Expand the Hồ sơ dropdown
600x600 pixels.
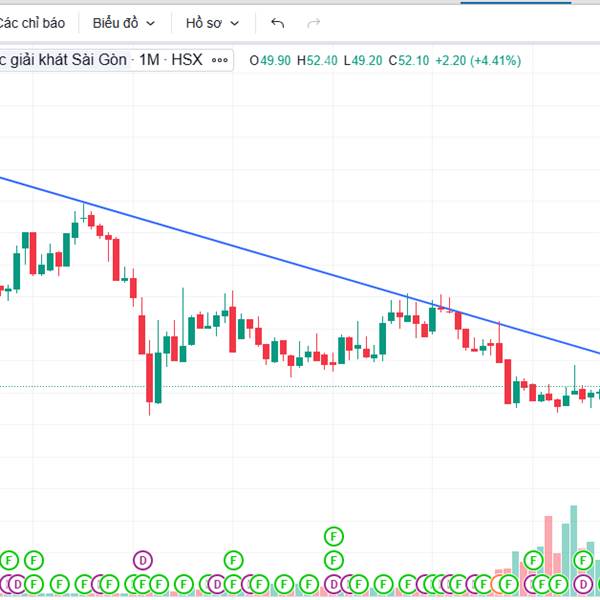(213, 23)
